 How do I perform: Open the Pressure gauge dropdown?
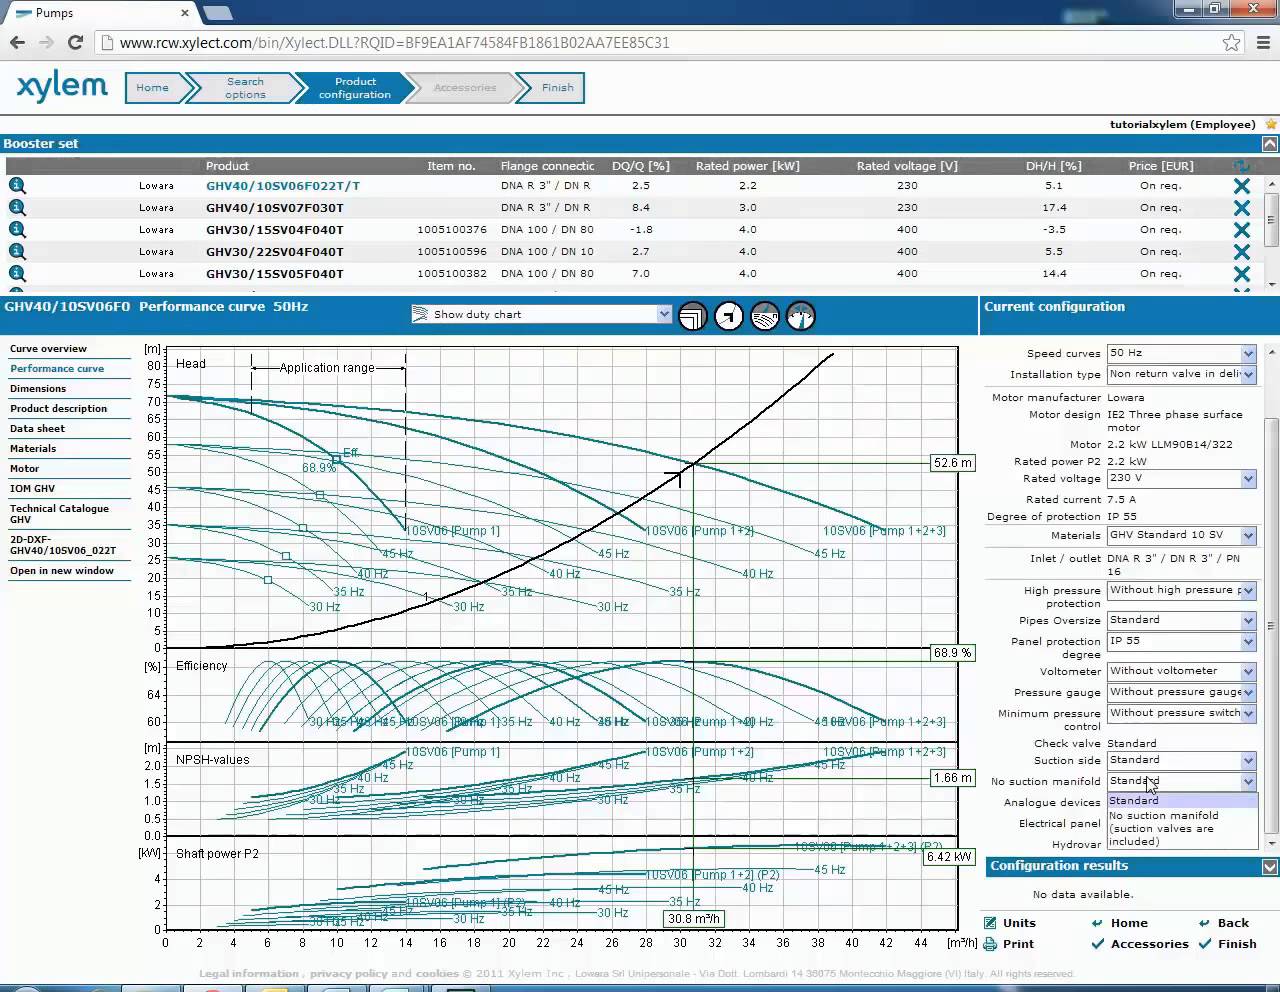tap(1181, 692)
